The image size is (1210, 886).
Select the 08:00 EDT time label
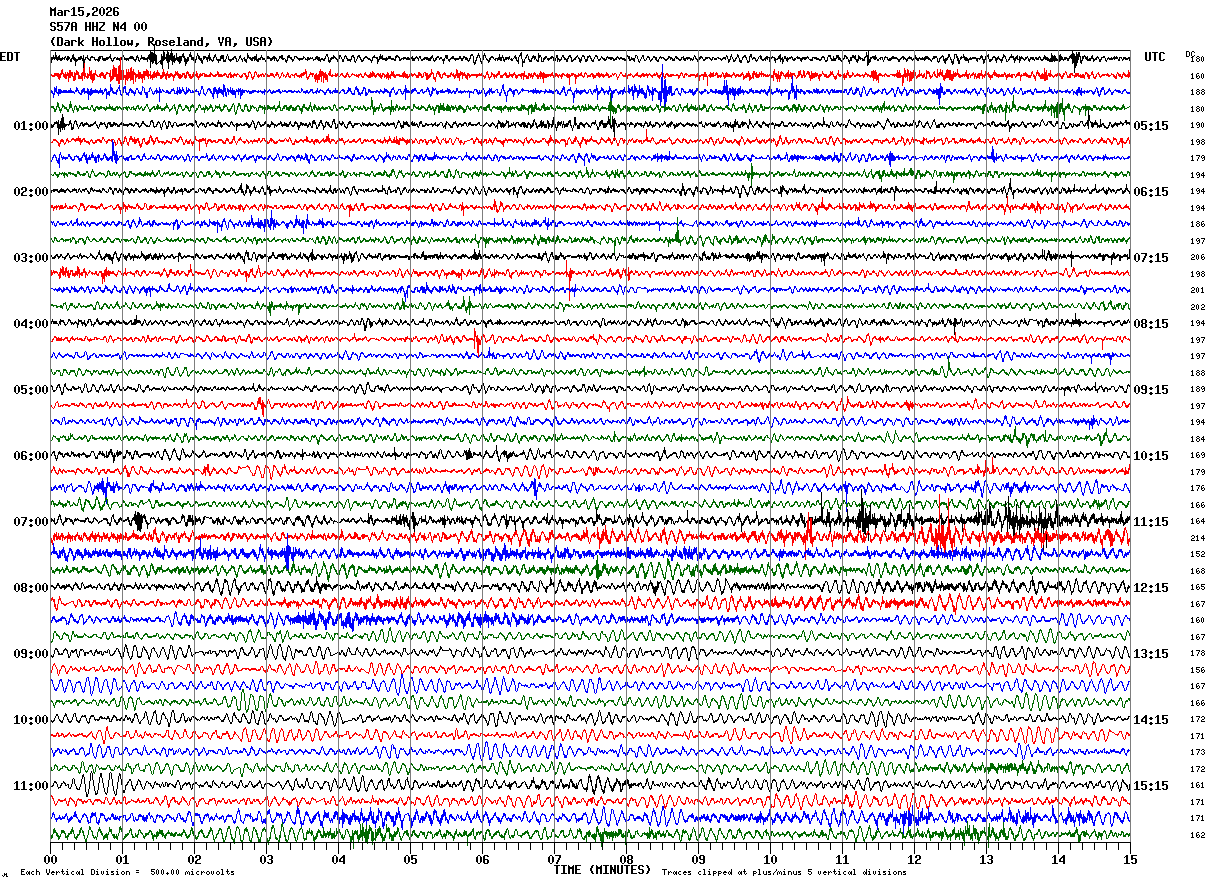(x=31, y=588)
